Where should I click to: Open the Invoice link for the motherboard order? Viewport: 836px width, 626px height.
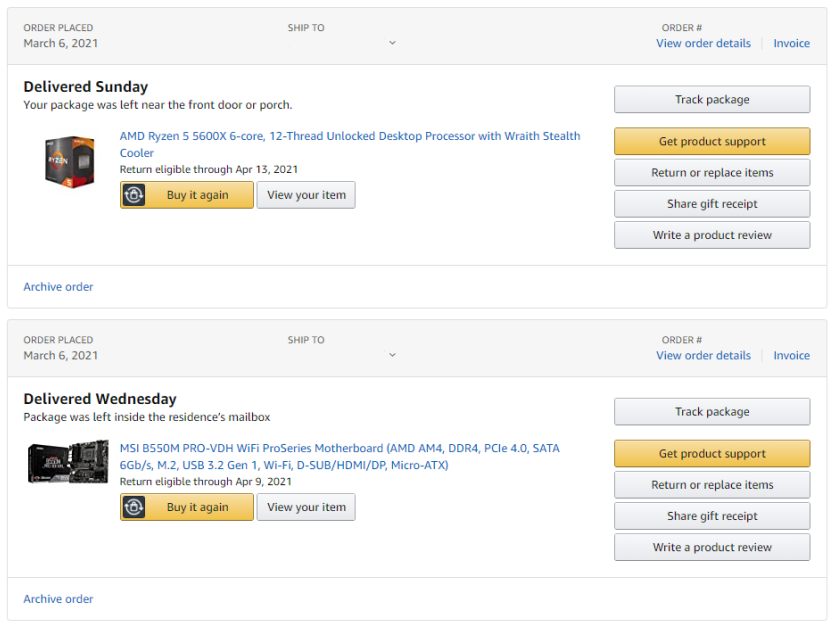pyautogui.click(x=791, y=356)
